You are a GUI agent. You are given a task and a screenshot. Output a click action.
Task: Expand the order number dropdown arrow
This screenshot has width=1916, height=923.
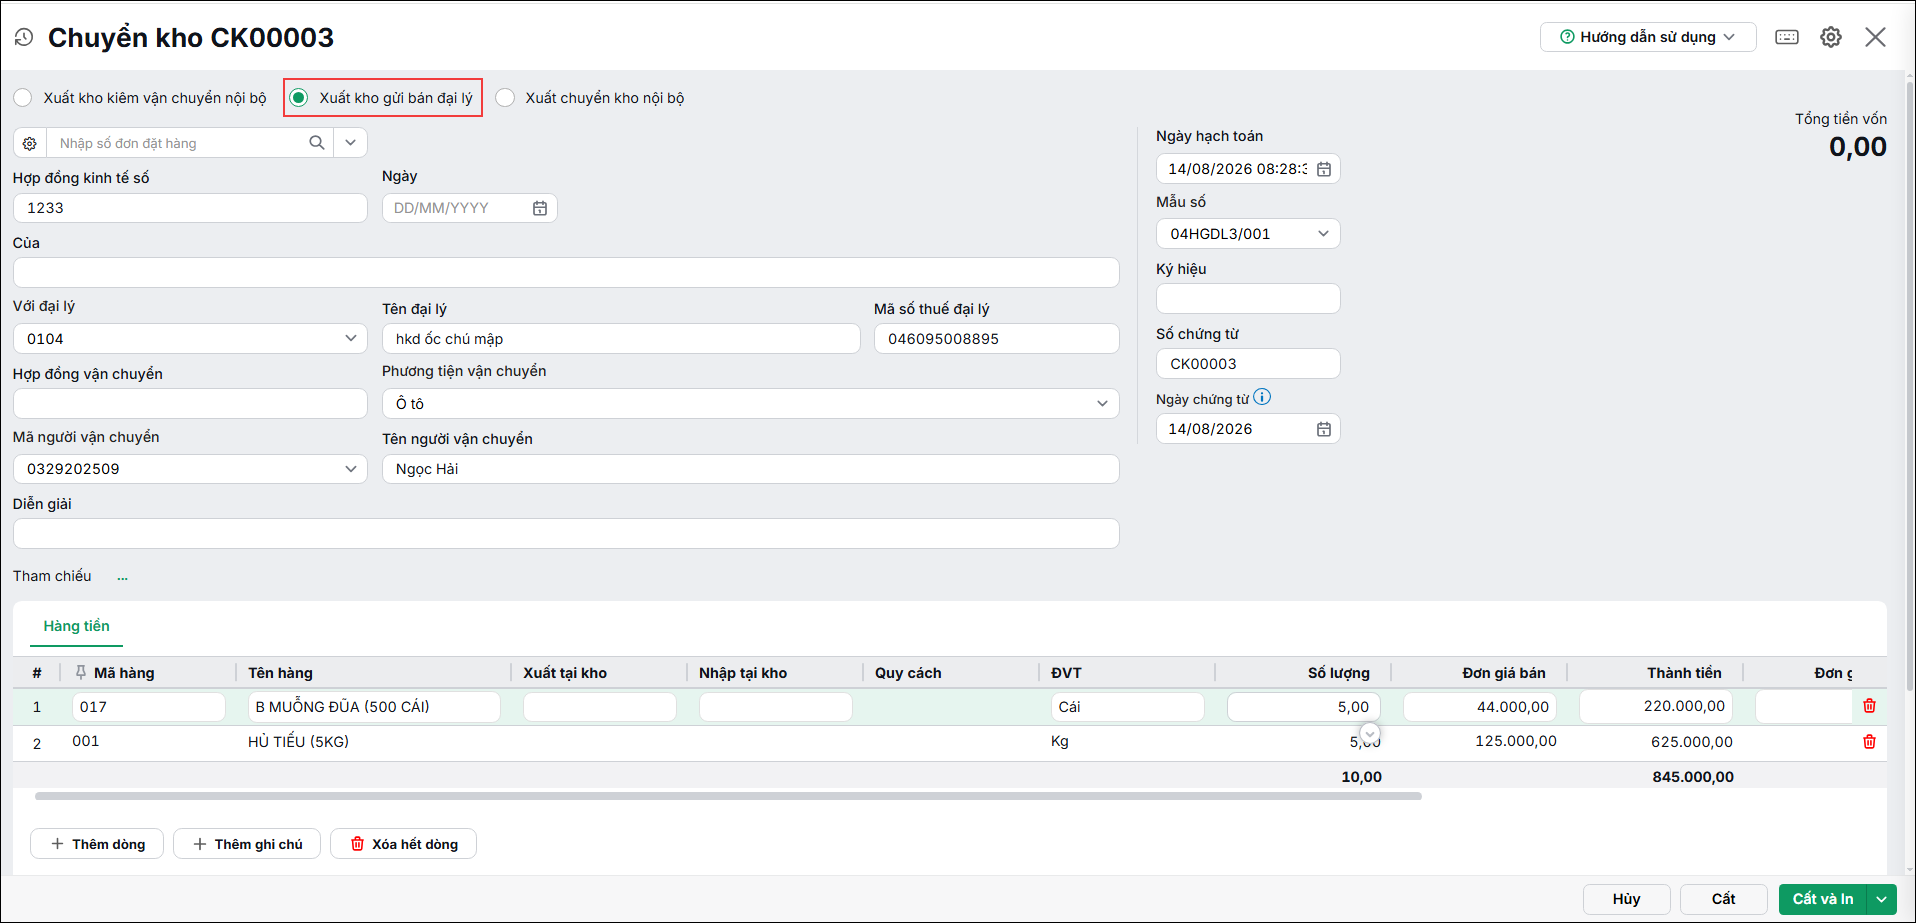(351, 143)
